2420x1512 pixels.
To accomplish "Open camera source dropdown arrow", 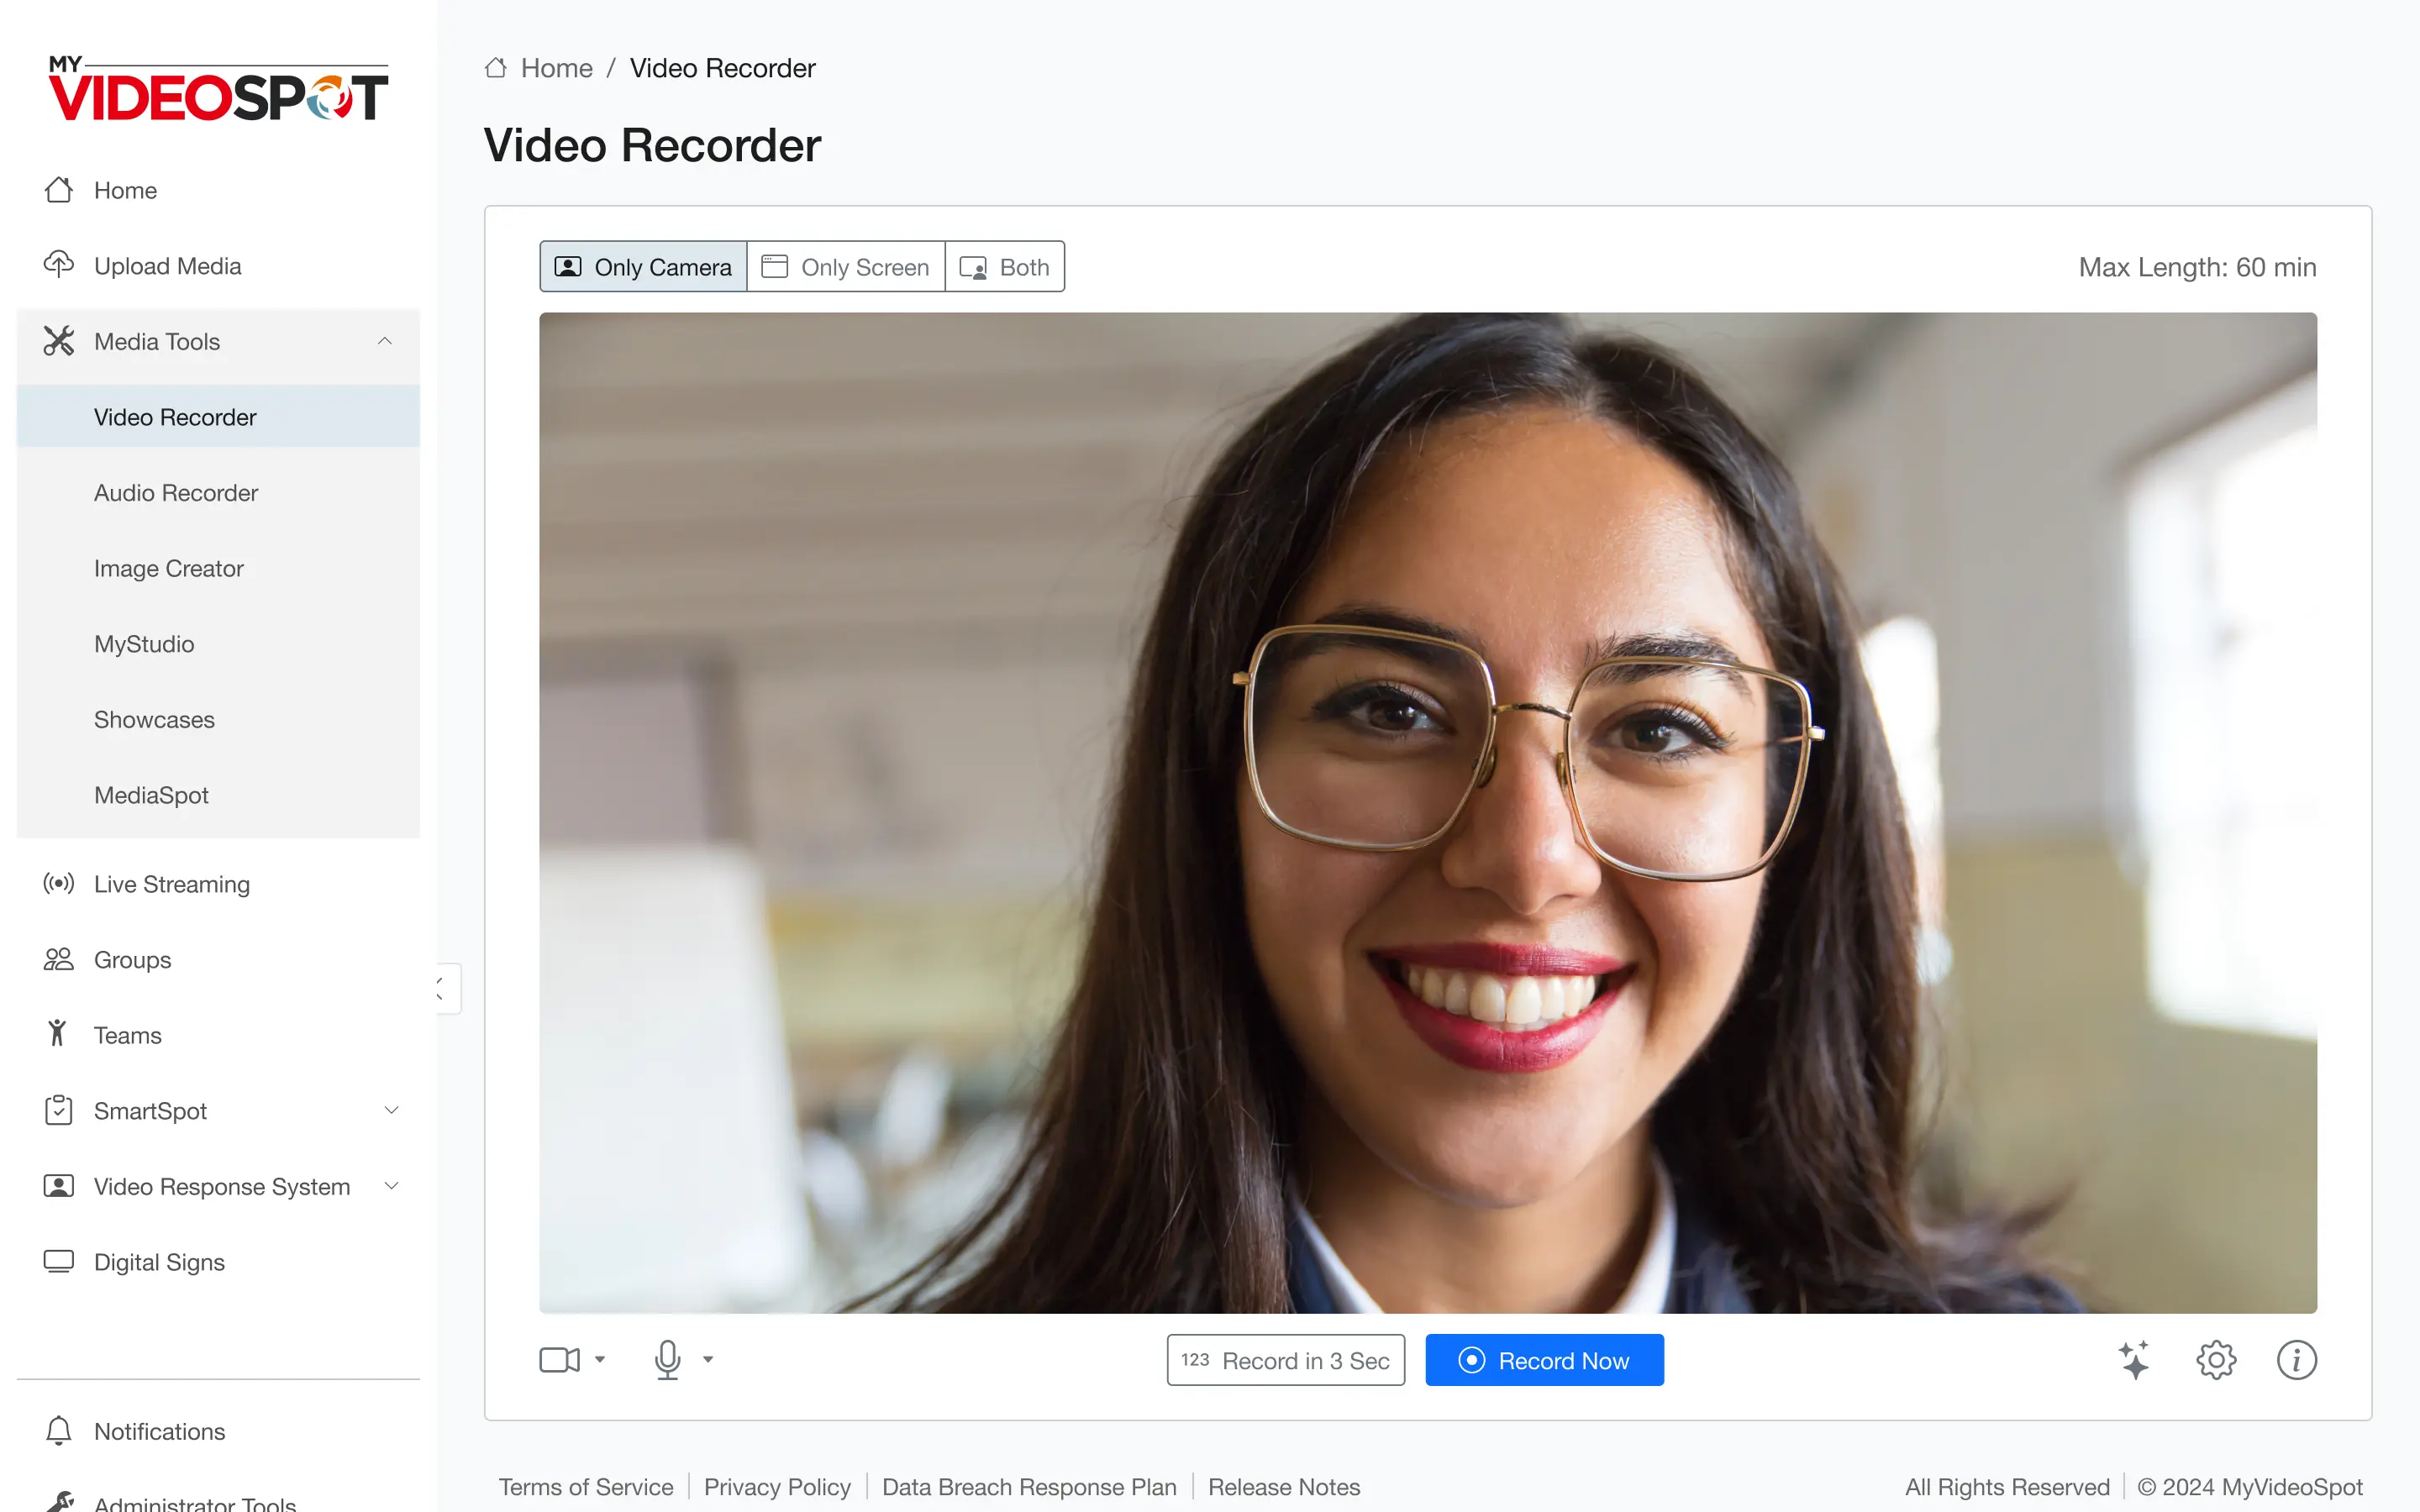I will [600, 1359].
